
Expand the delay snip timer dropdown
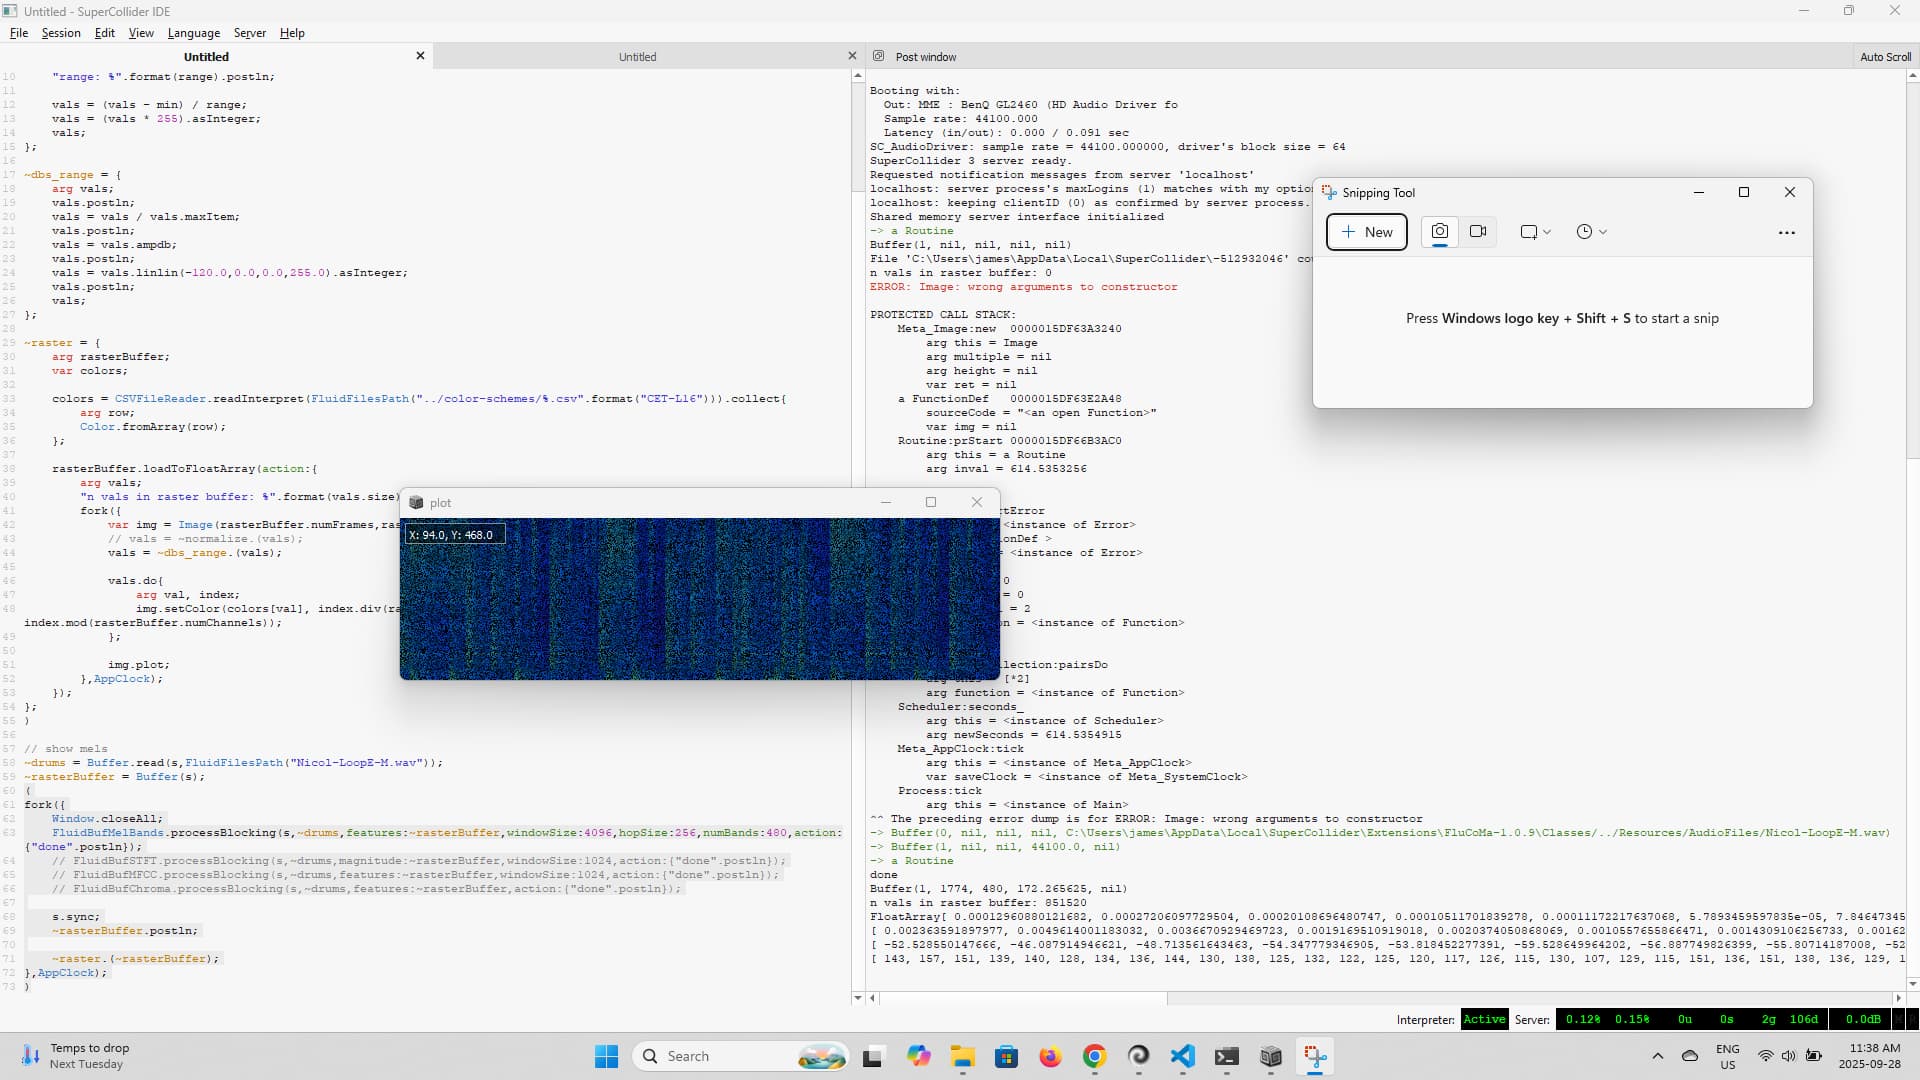(1591, 231)
